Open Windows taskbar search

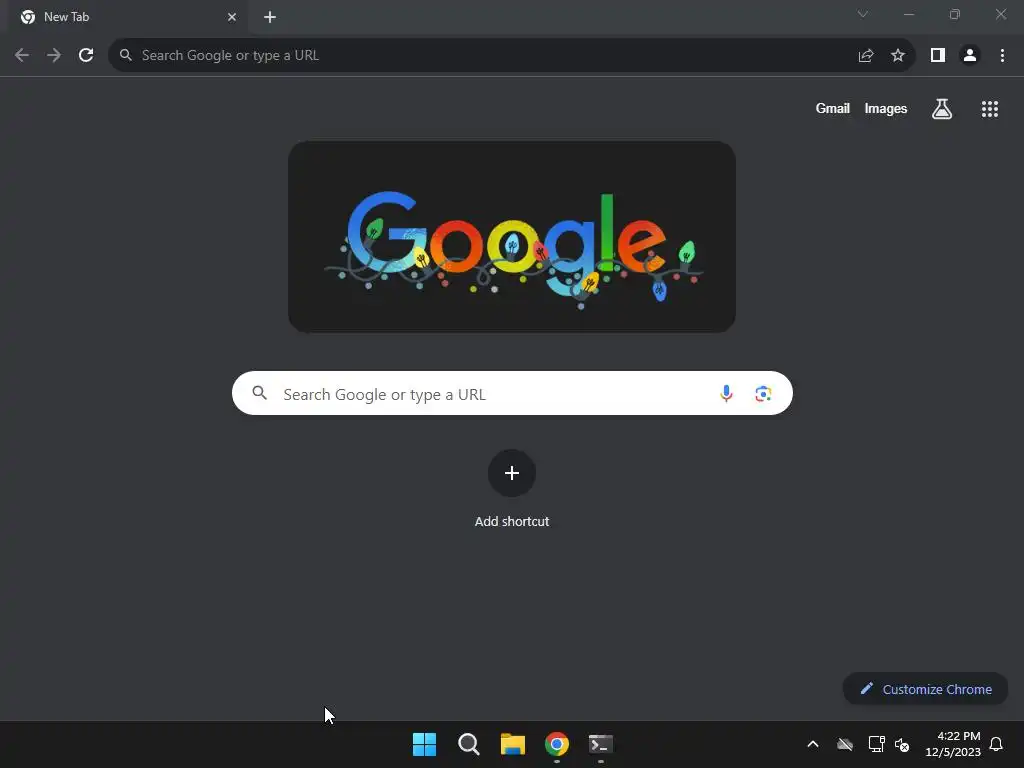point(468,744)
